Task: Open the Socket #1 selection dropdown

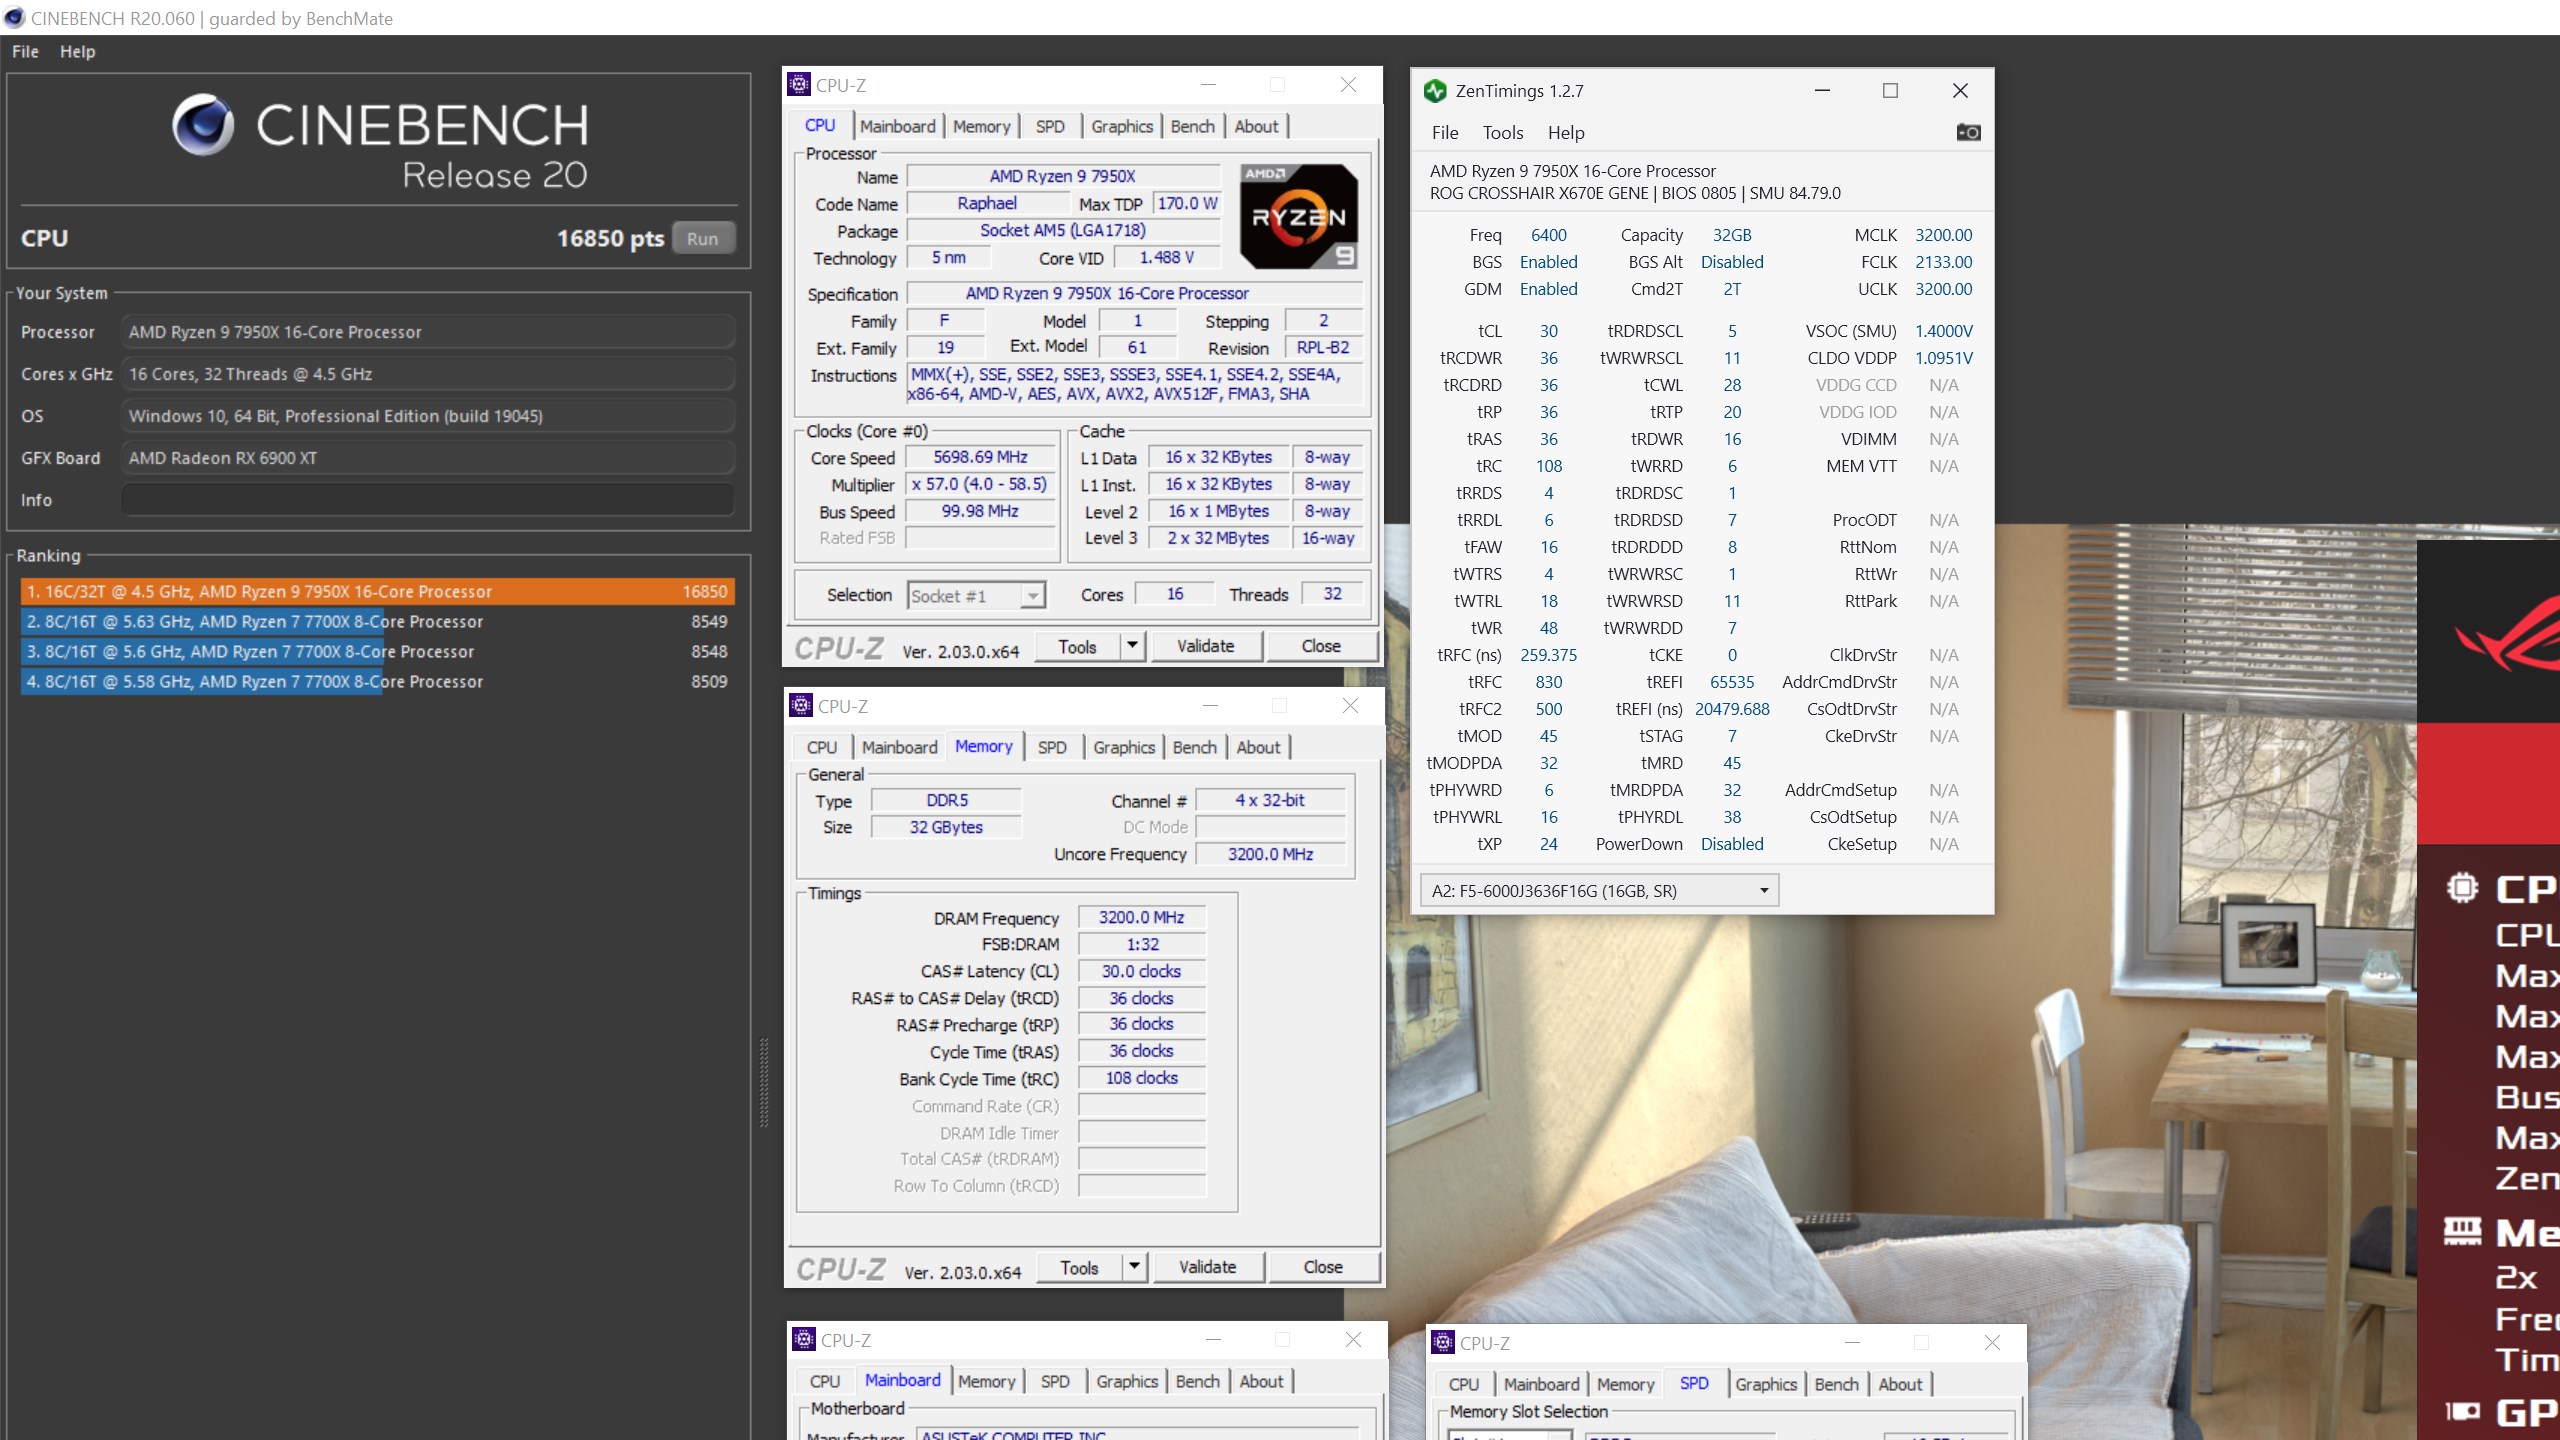Action: pyautogui.click(x=1032, y=596)
